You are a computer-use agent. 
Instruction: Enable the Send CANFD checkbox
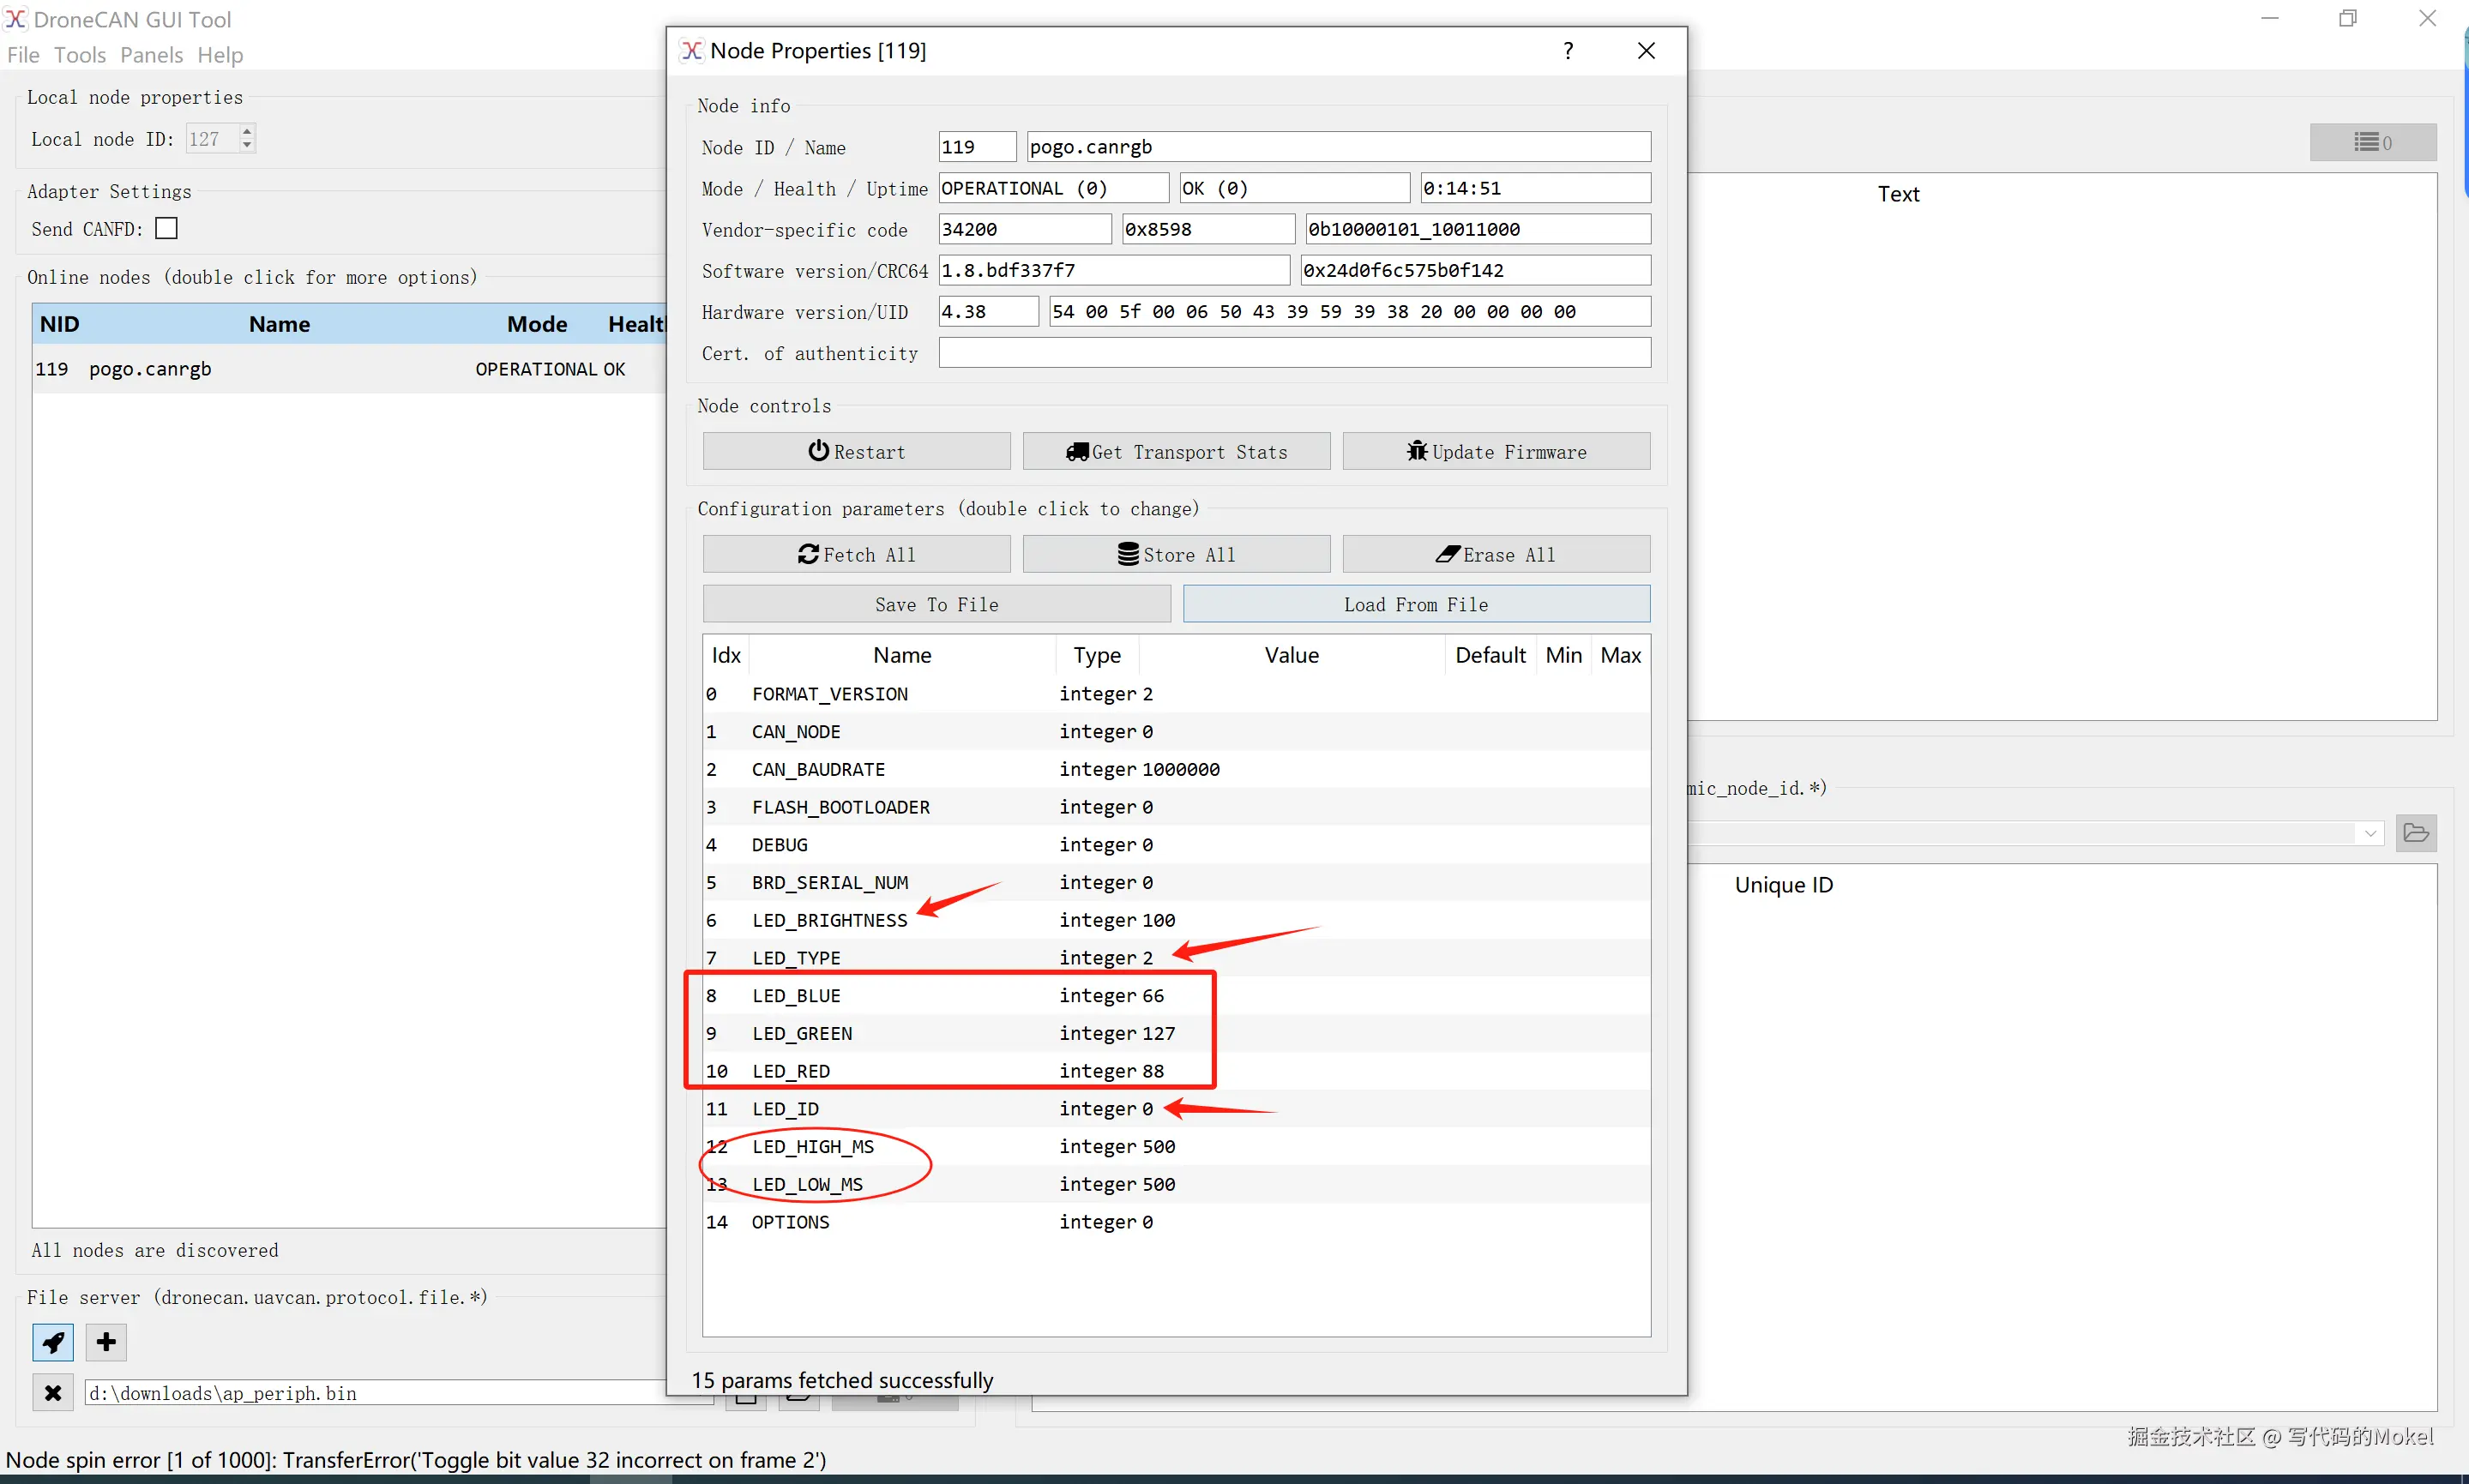click(x=167, y=229)
